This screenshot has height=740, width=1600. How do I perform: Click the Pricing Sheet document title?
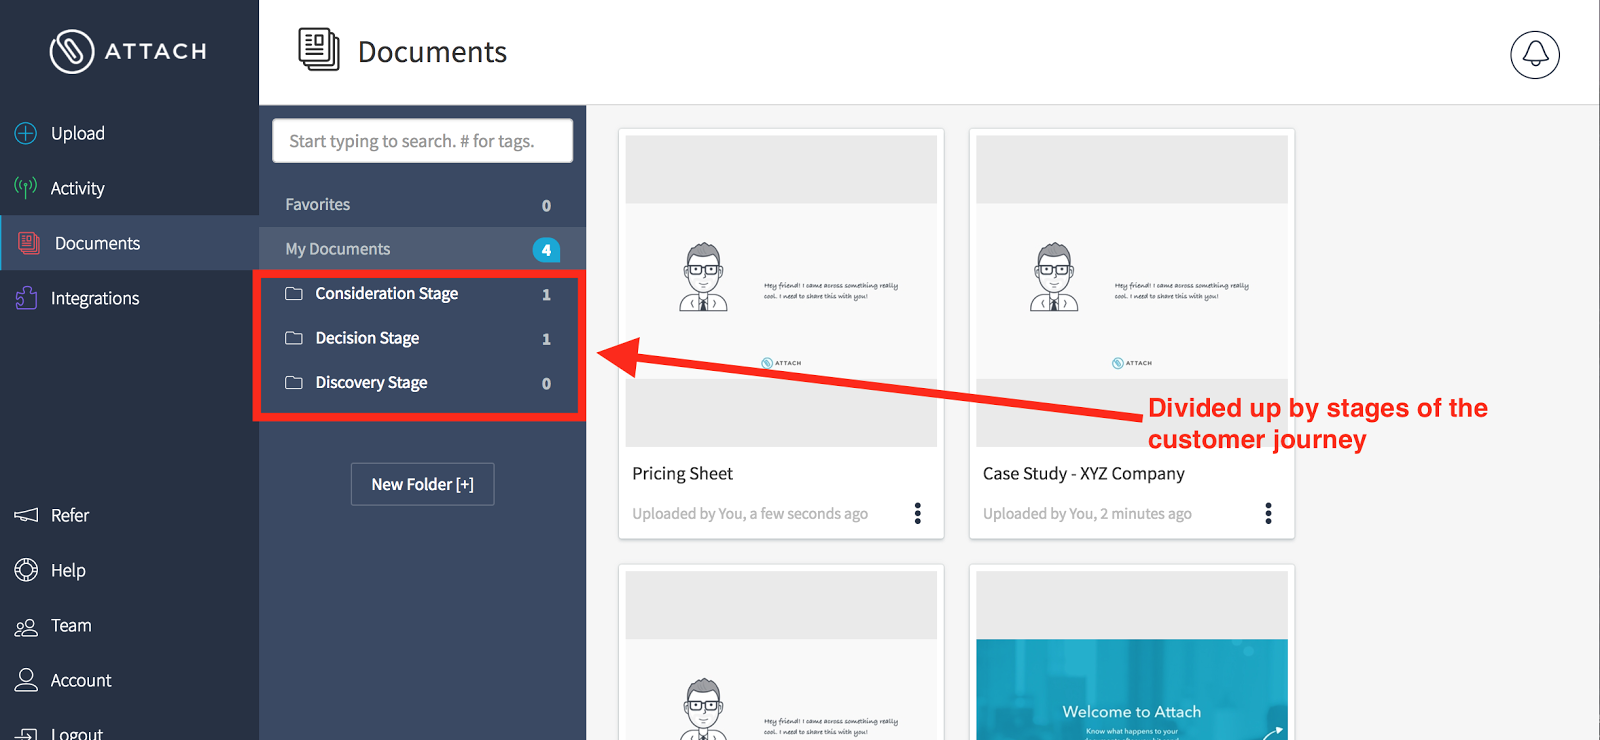click(682, 473)
